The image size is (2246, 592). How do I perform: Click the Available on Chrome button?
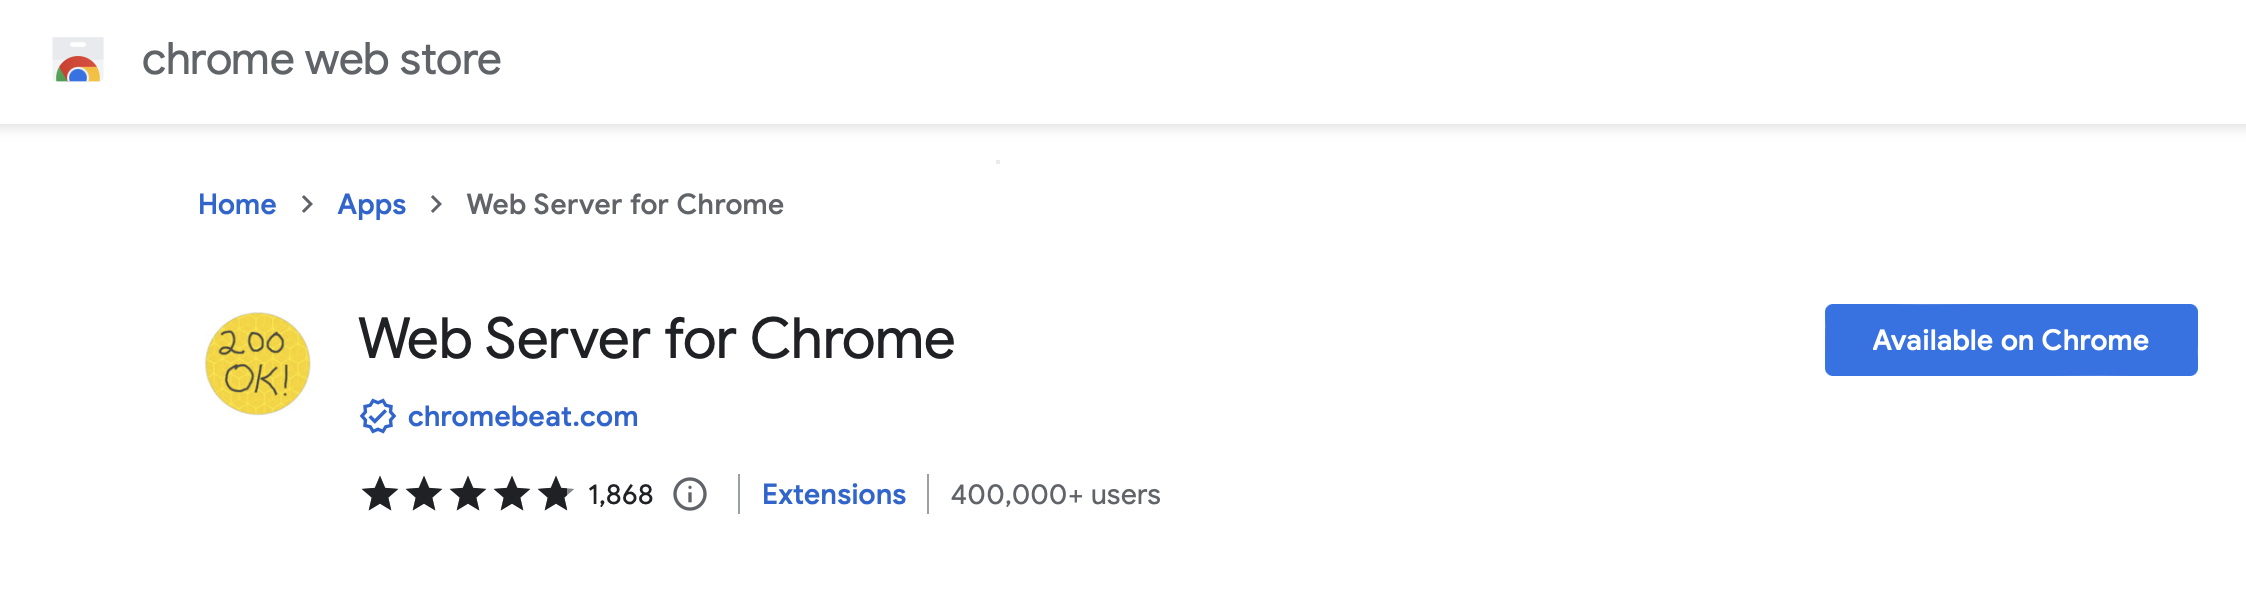[2011, 340]
